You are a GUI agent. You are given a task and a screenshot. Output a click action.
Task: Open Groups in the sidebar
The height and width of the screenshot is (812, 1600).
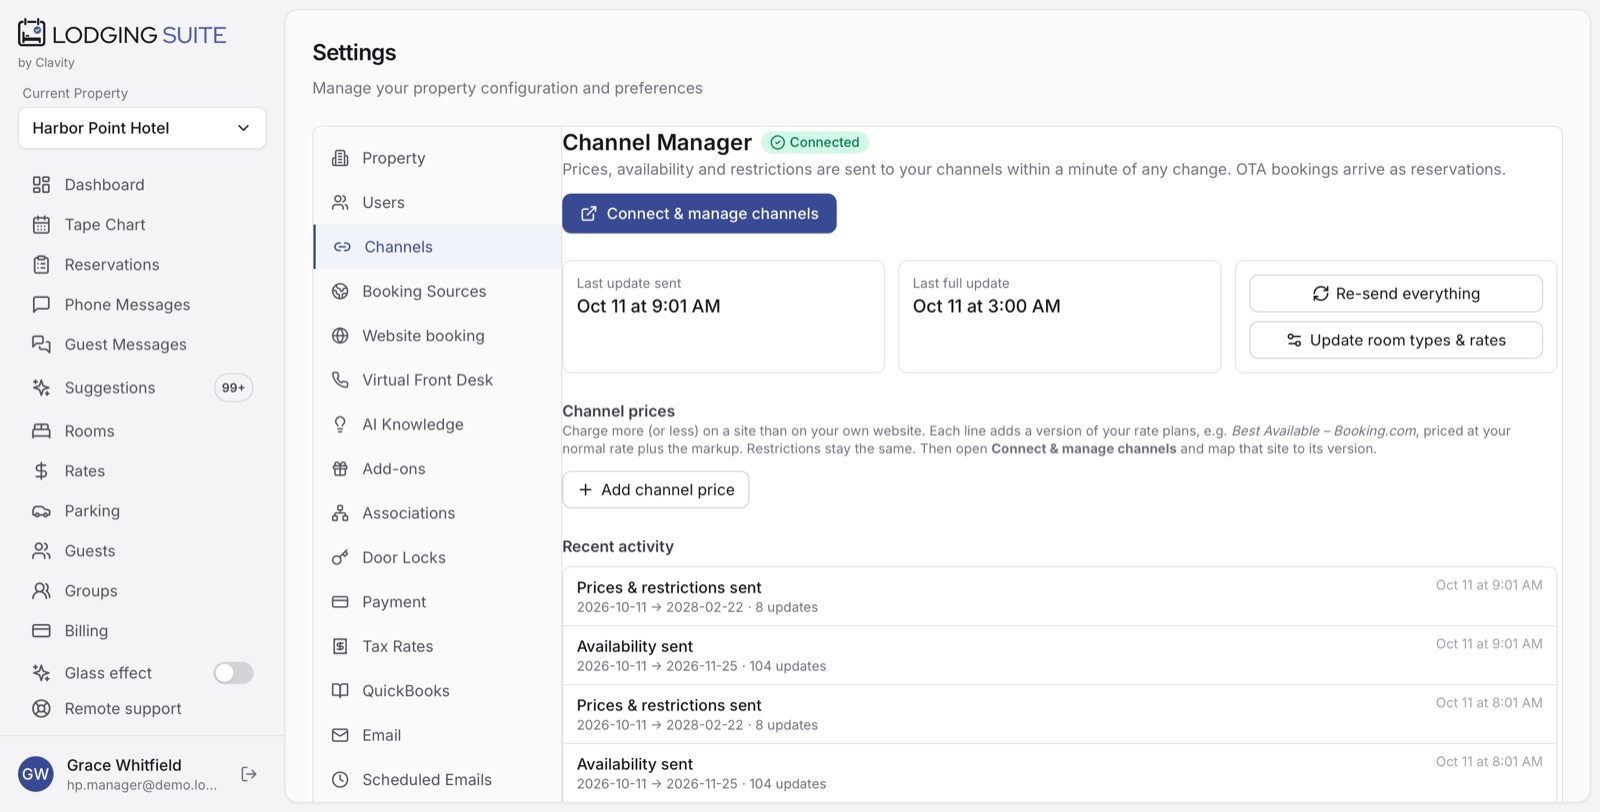point(142,591)
